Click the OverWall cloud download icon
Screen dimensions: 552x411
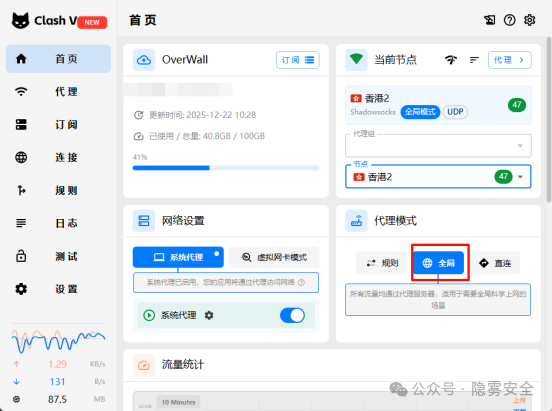tap(144, 60)
